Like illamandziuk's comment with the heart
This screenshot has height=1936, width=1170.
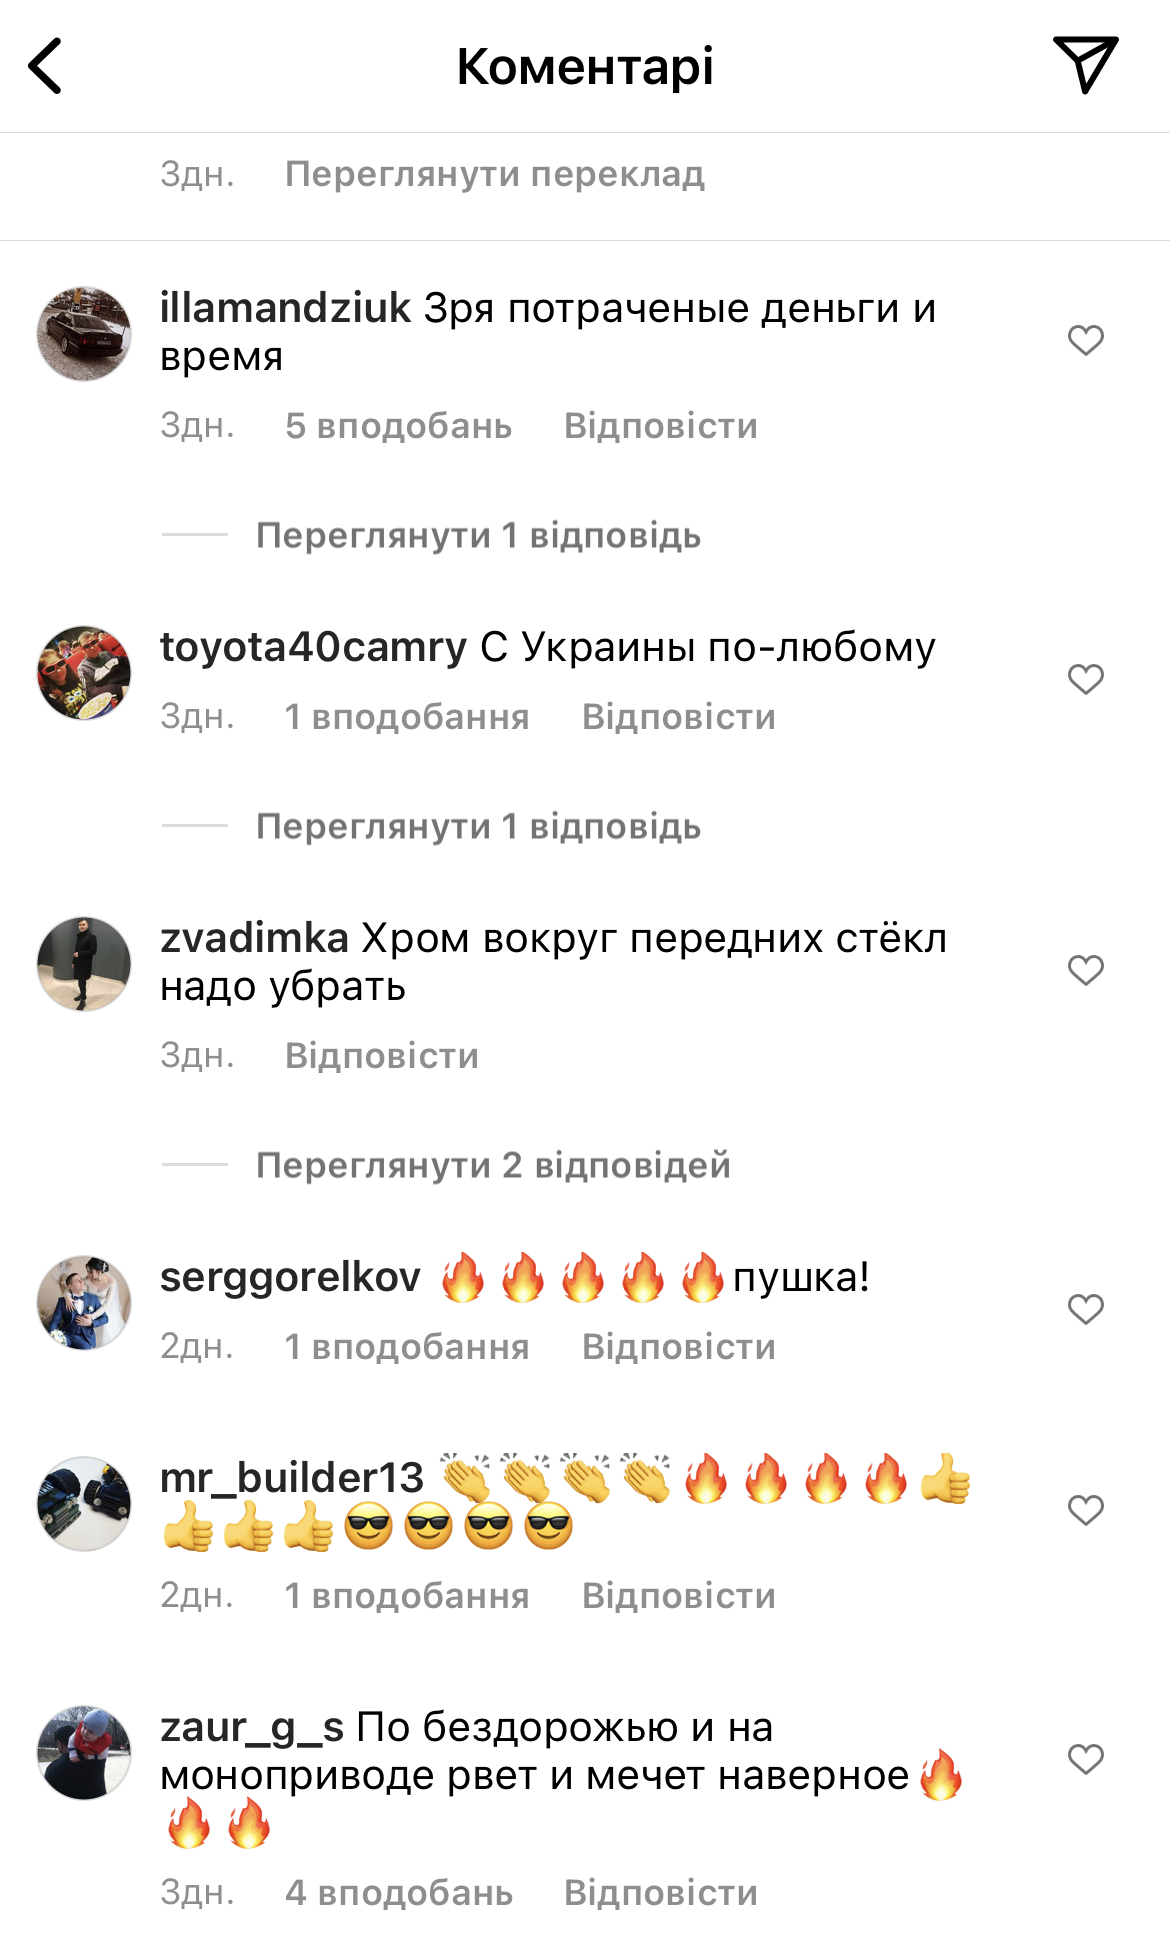[1085, 340]
